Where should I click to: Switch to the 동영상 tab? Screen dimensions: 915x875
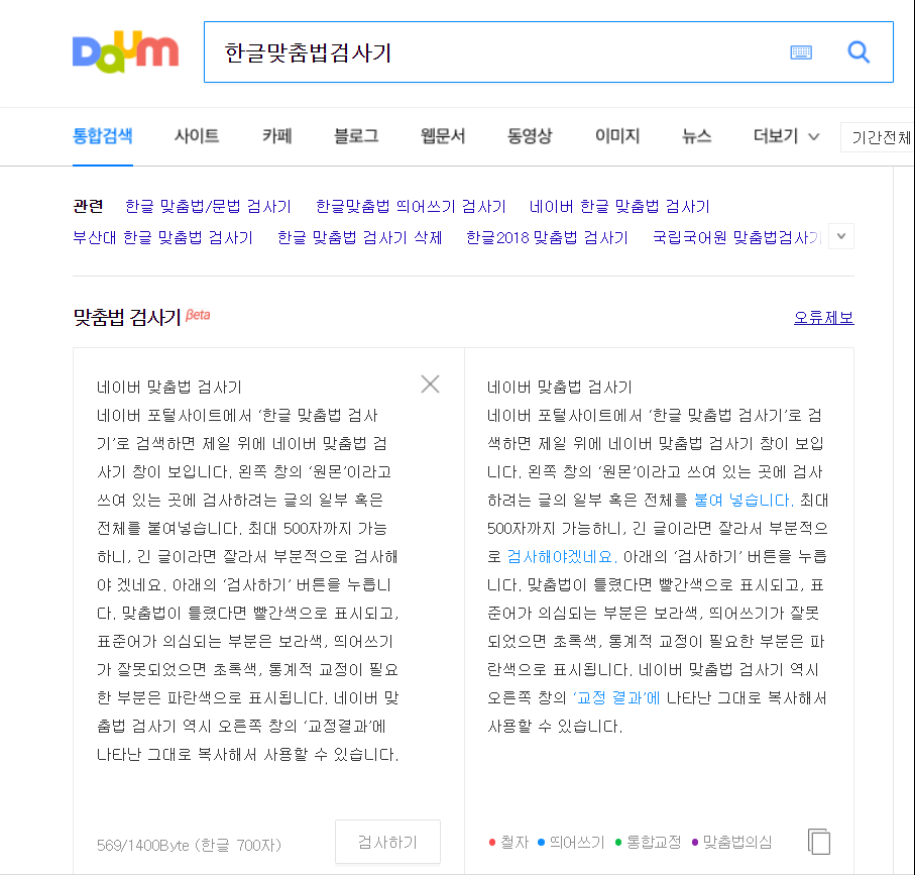(x=529, y=136)
